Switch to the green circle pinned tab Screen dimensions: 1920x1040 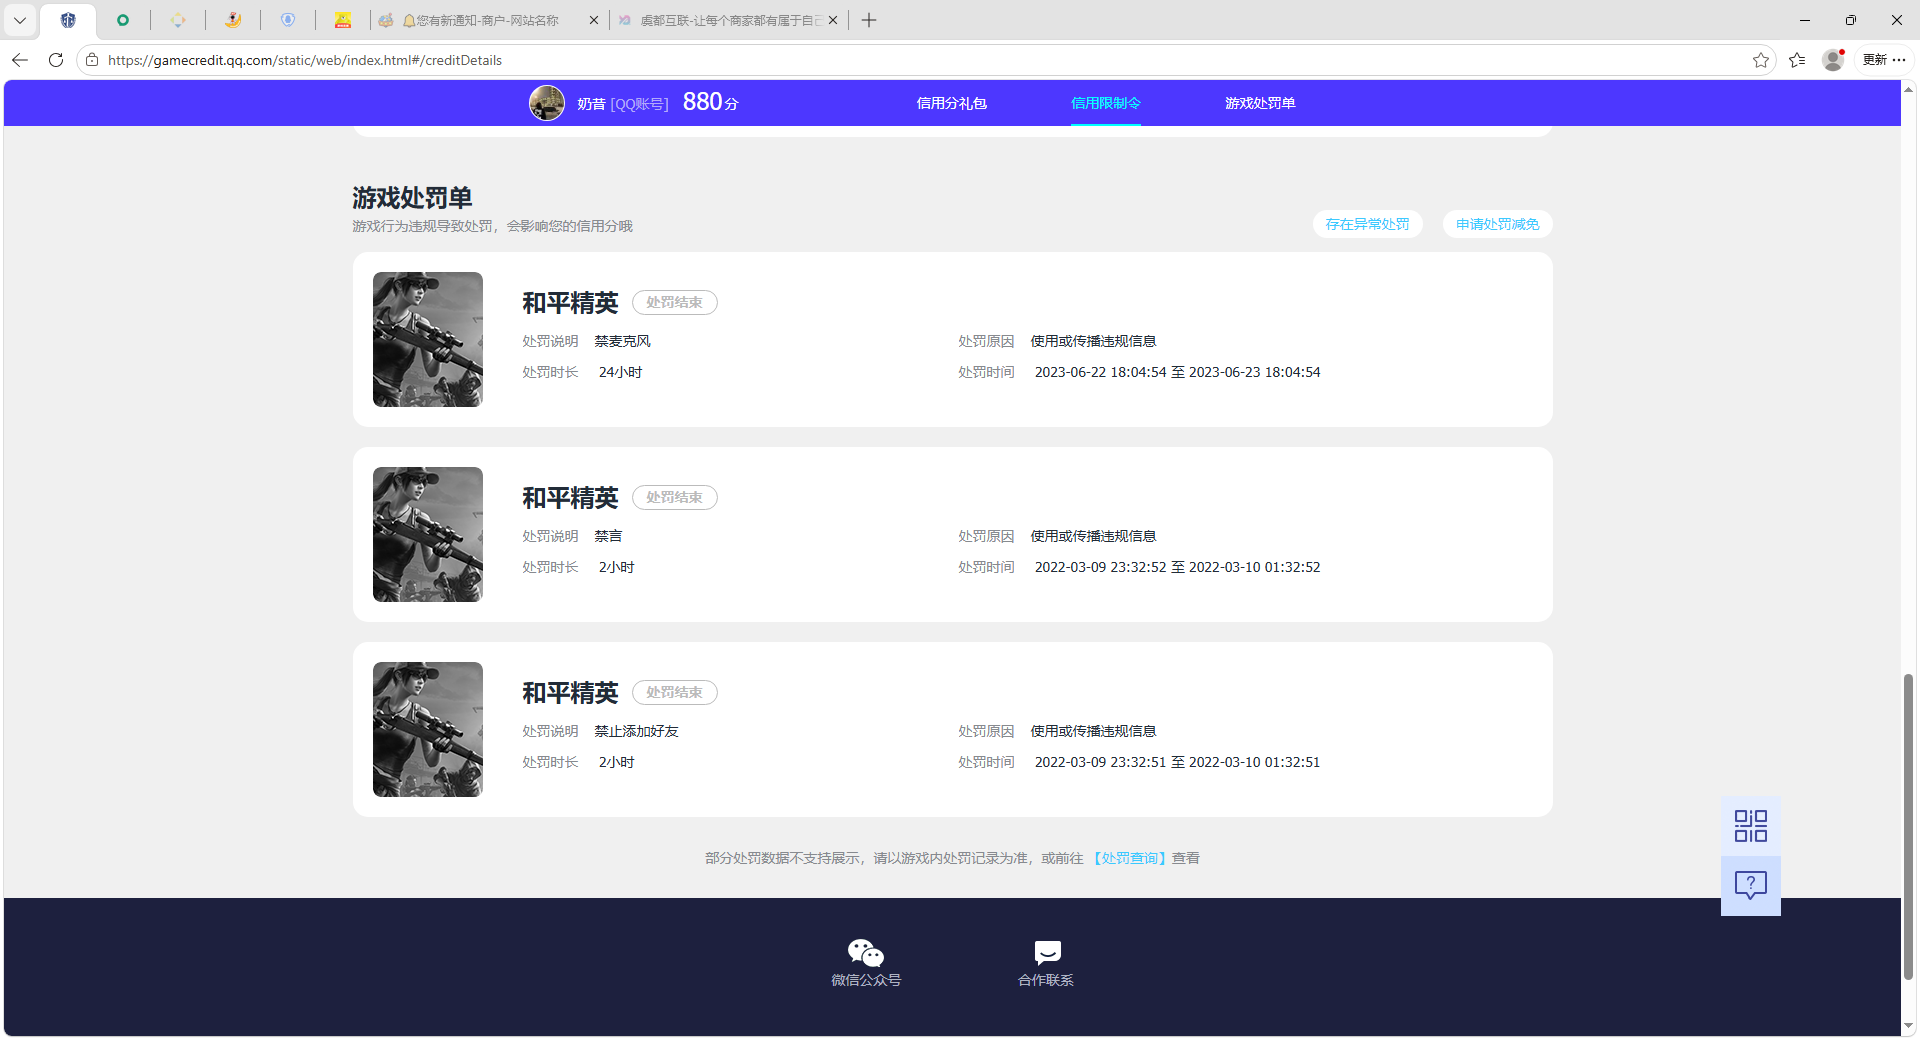pos(123,20)
